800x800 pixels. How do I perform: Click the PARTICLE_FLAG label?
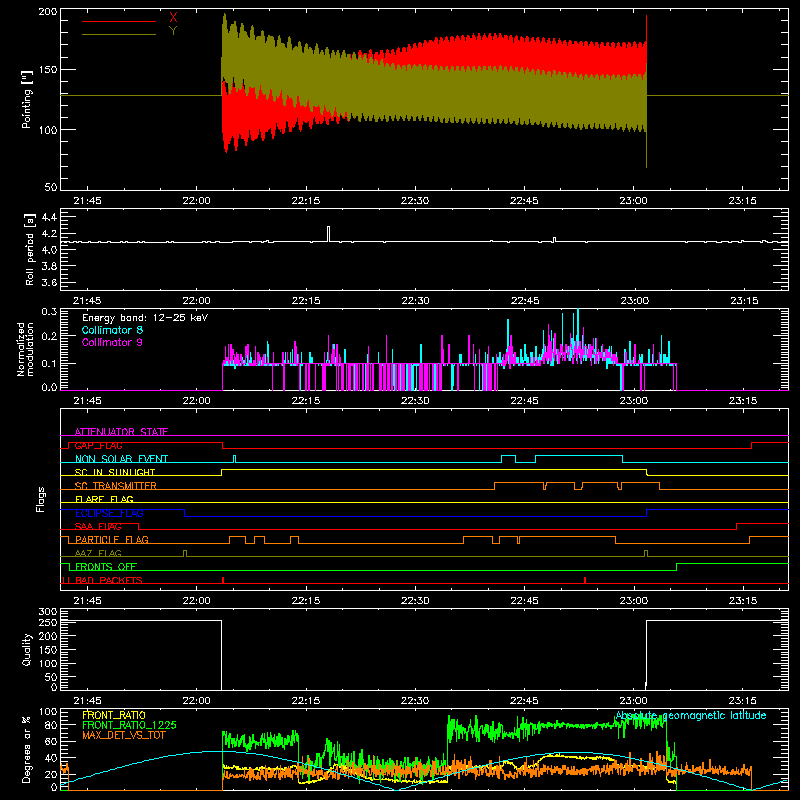[112, 539]
